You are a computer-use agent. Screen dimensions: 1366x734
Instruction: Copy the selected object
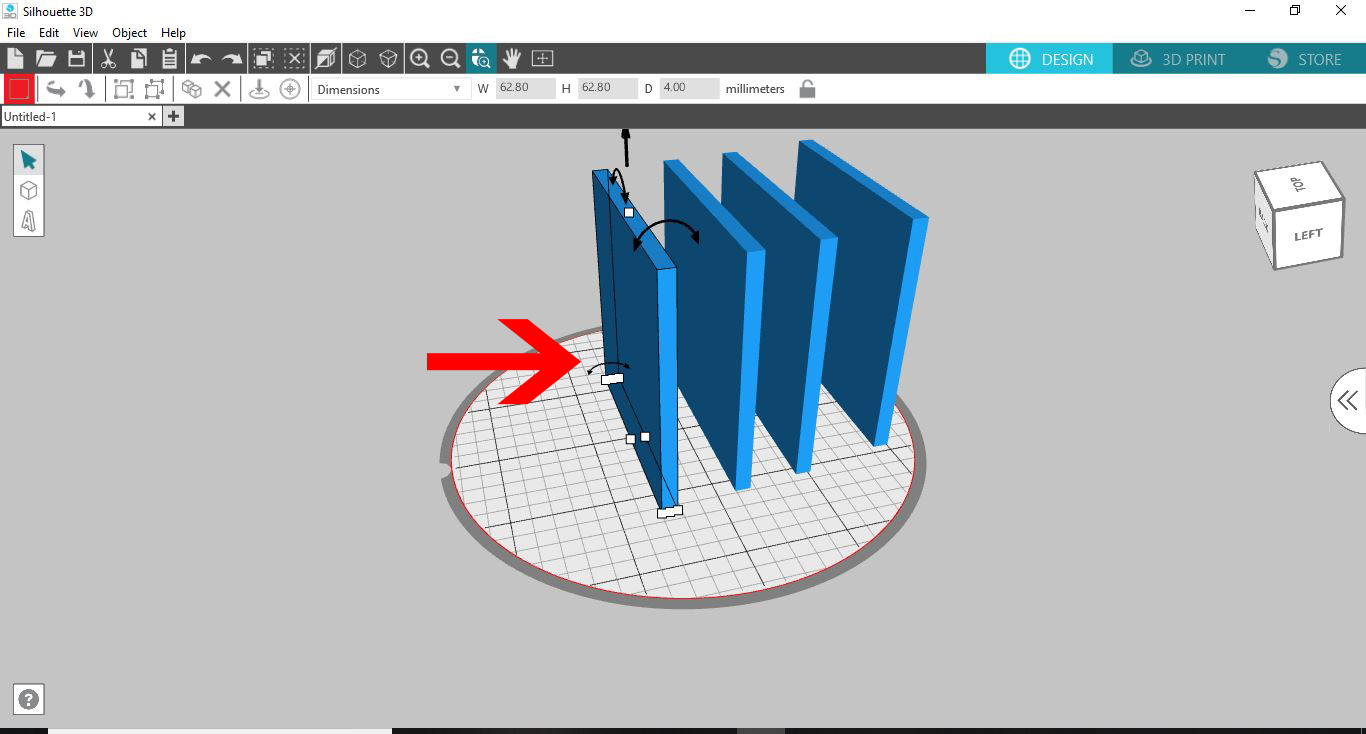(x=139, y=58)
